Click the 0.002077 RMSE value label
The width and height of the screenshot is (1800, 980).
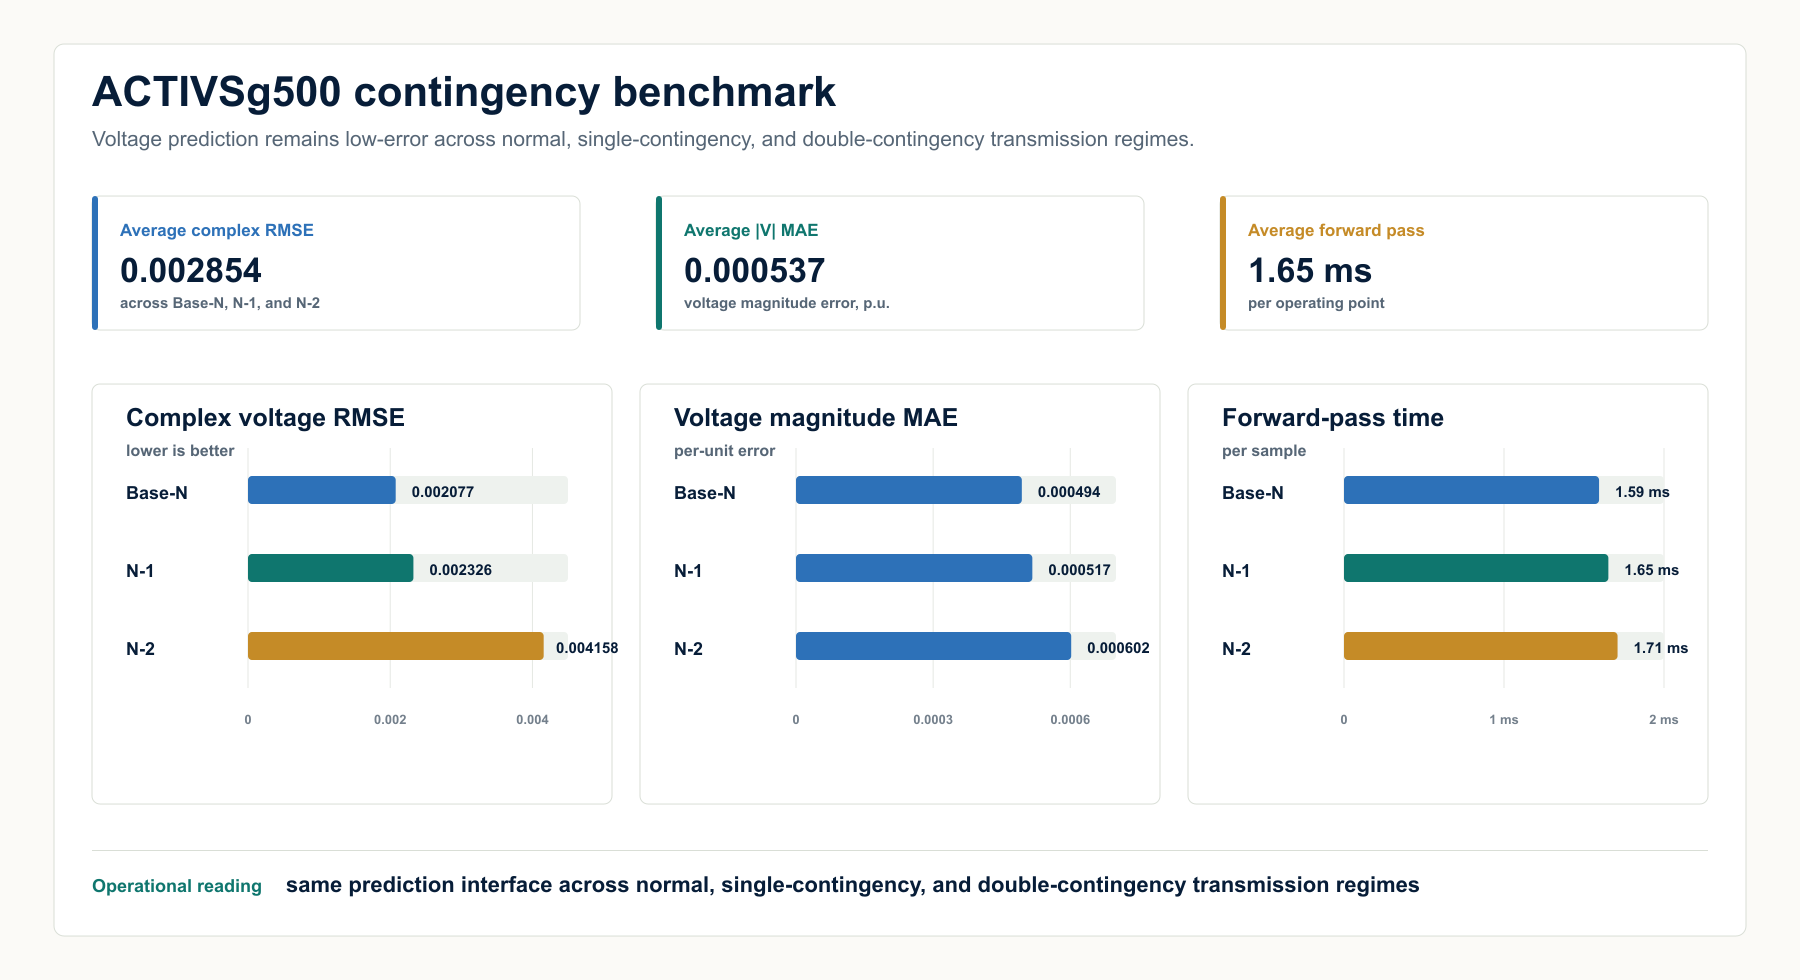point(443,492)
